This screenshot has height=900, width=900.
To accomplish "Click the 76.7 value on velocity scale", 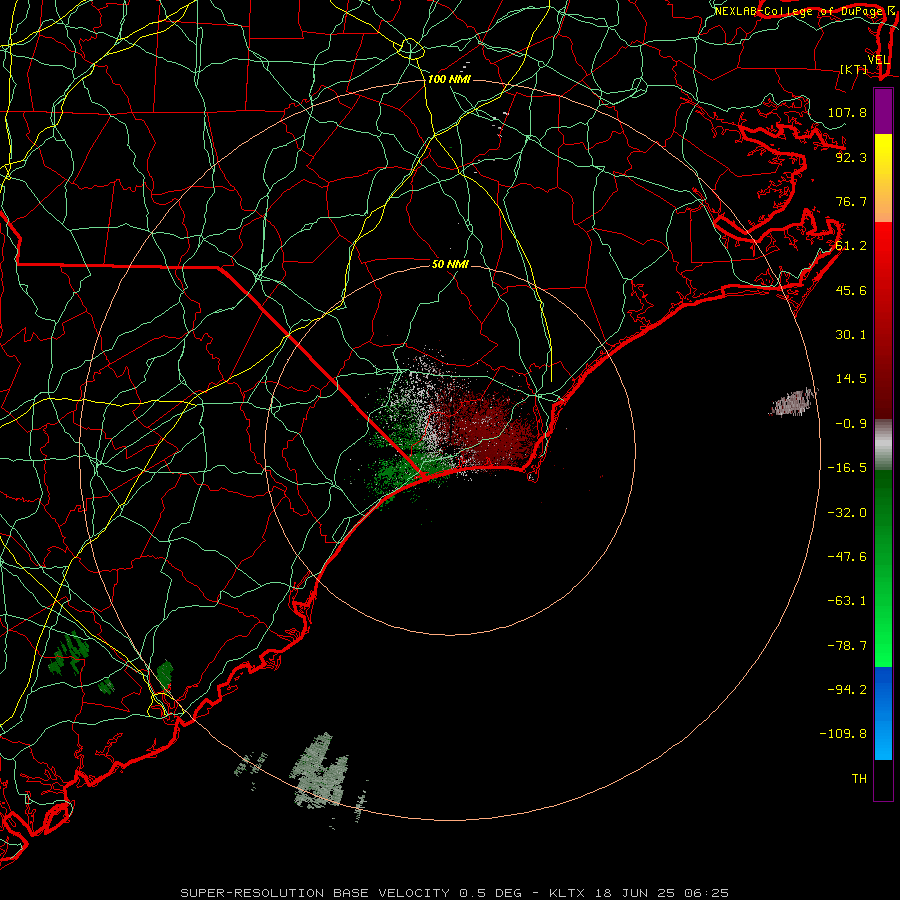I will (851, 201).
